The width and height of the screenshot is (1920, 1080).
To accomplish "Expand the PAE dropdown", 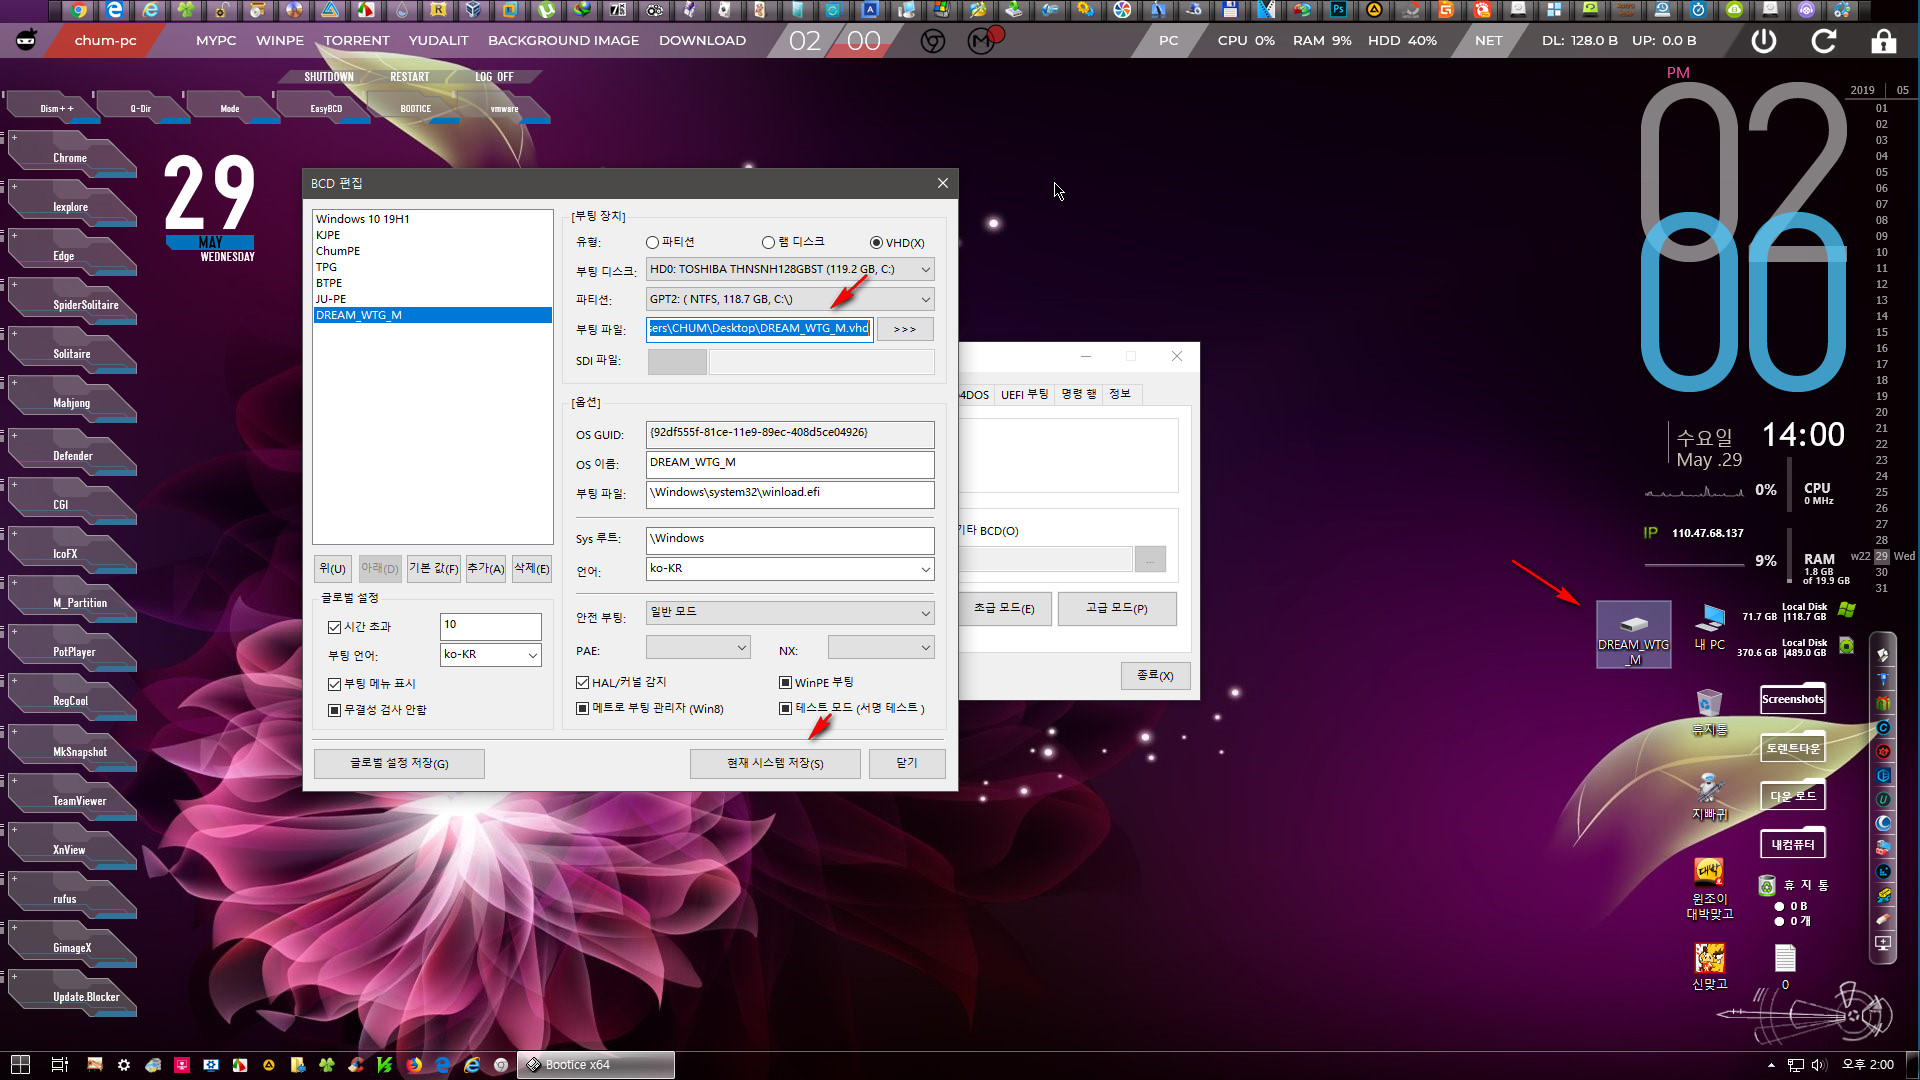I will [x=698, y=648].
